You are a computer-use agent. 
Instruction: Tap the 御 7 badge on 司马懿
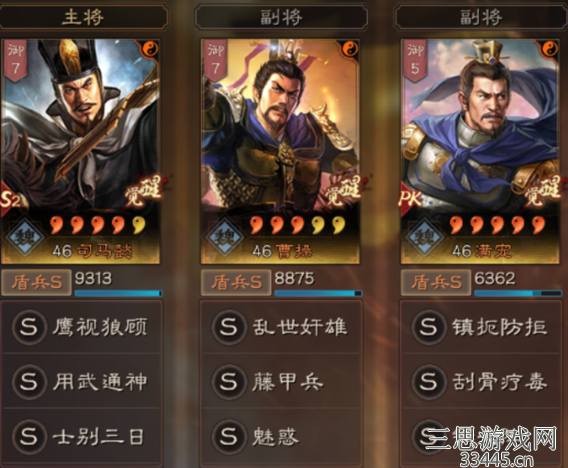coord(15,60)
